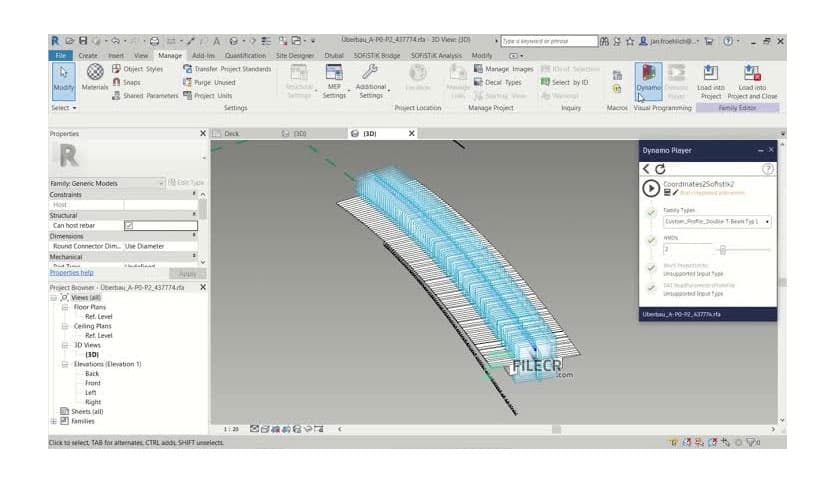The width and height of the screenshot is (836, 484).
Task: Expand the Families tree node
Action: 53,421
